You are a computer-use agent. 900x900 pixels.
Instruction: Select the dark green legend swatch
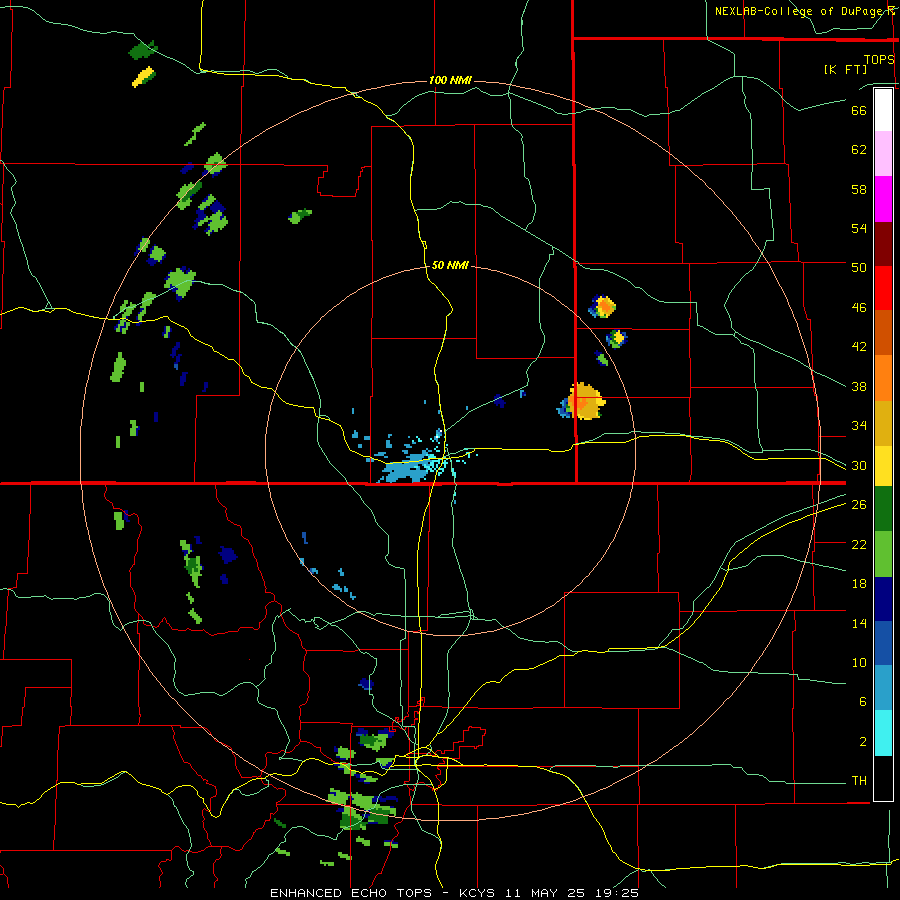(883, 509)
